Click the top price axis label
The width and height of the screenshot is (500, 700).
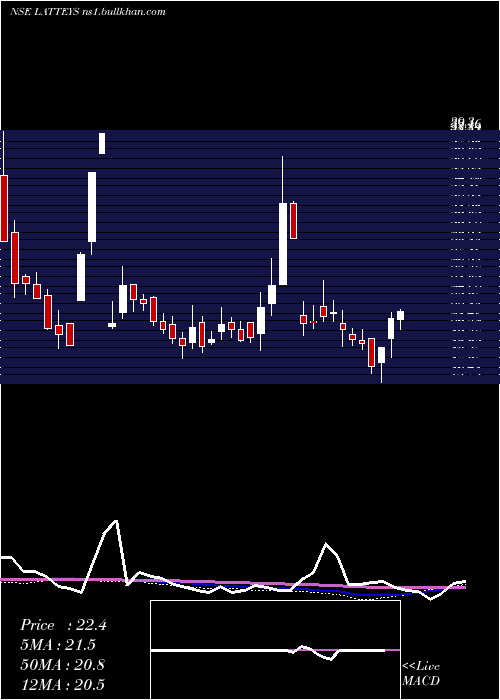466,122
